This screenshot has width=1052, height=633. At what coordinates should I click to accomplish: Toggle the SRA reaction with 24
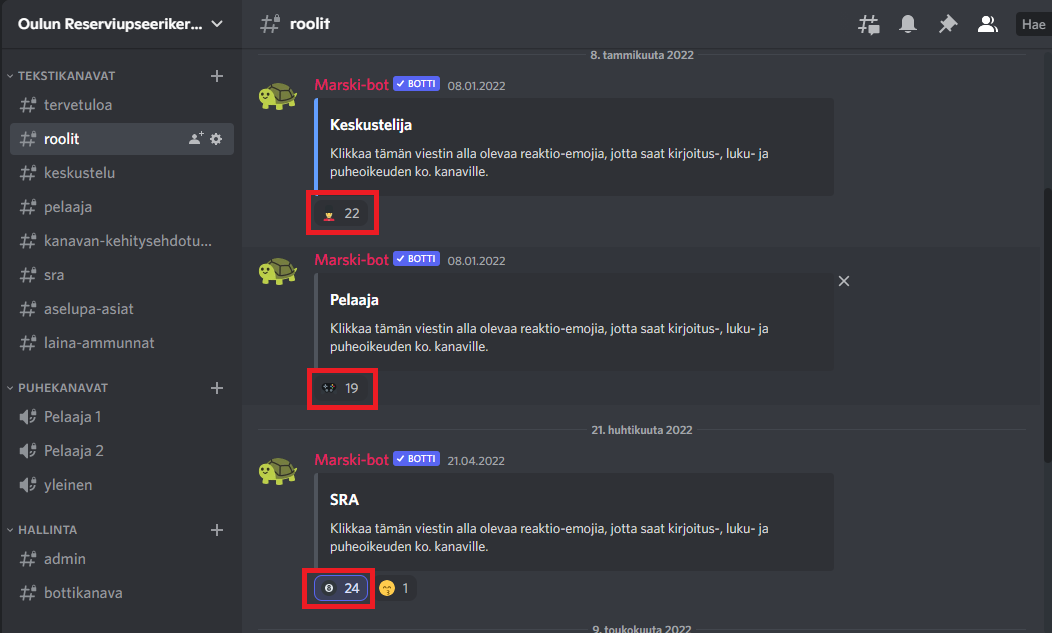coord(341,588)
